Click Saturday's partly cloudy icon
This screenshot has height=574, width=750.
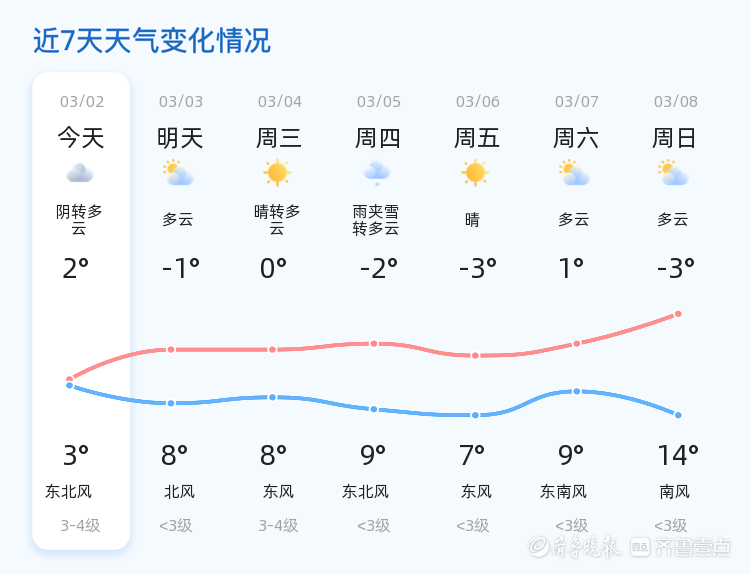click(575, 174)
